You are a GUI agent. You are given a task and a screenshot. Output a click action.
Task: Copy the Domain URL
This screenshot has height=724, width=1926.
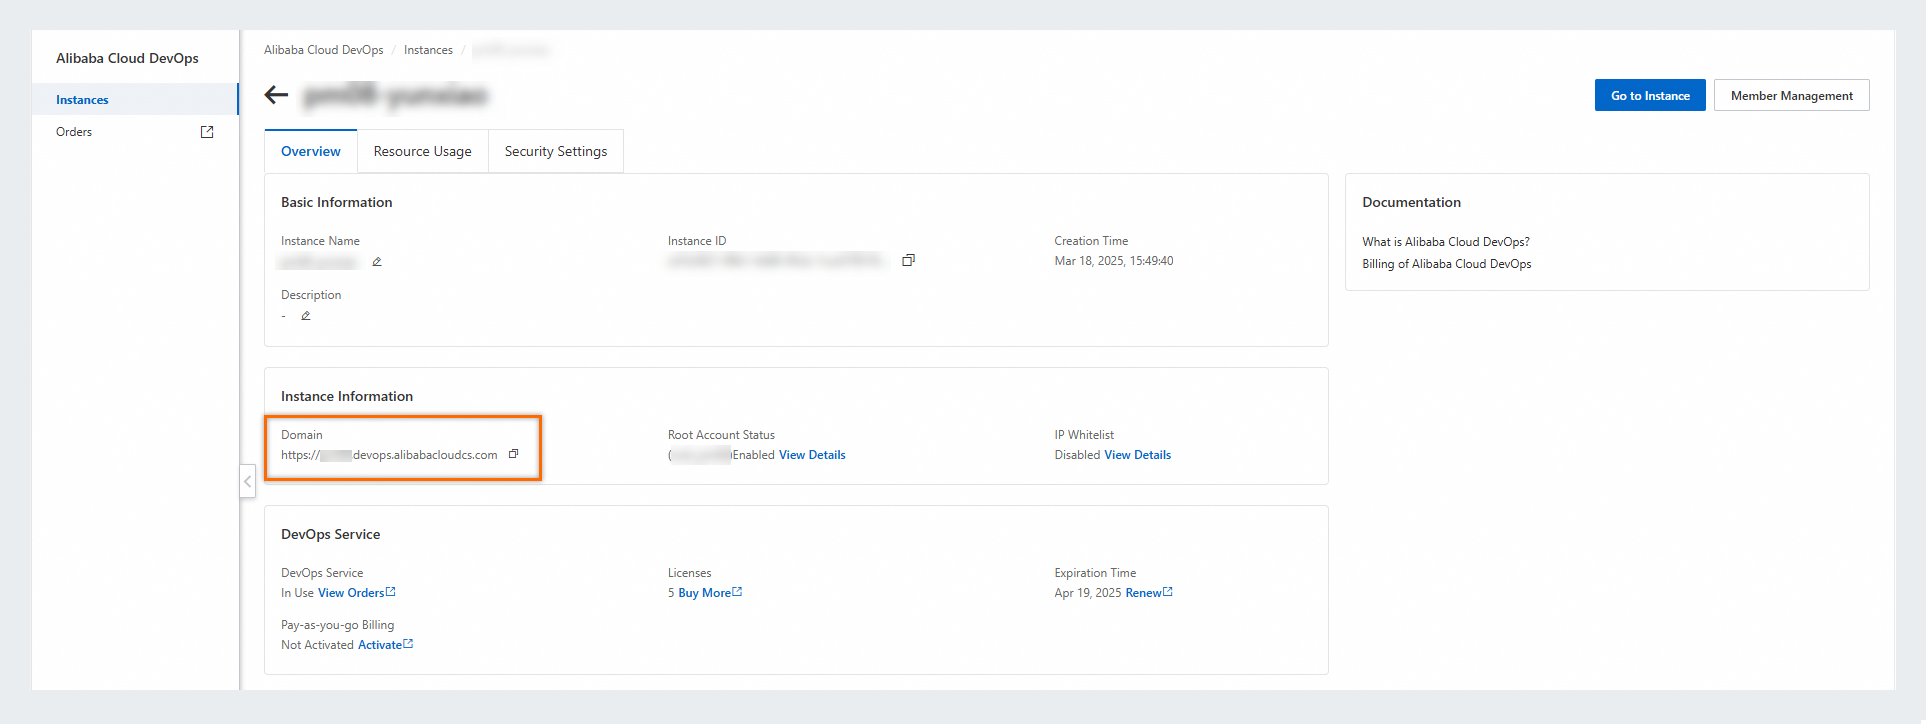pos(513,454)
